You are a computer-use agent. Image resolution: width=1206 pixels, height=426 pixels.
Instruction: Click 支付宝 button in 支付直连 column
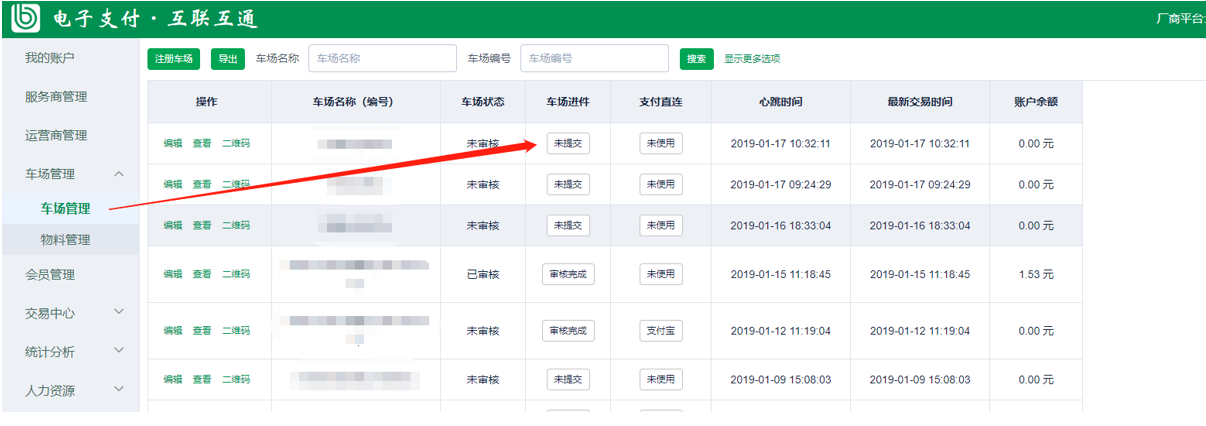click(661, 331)
